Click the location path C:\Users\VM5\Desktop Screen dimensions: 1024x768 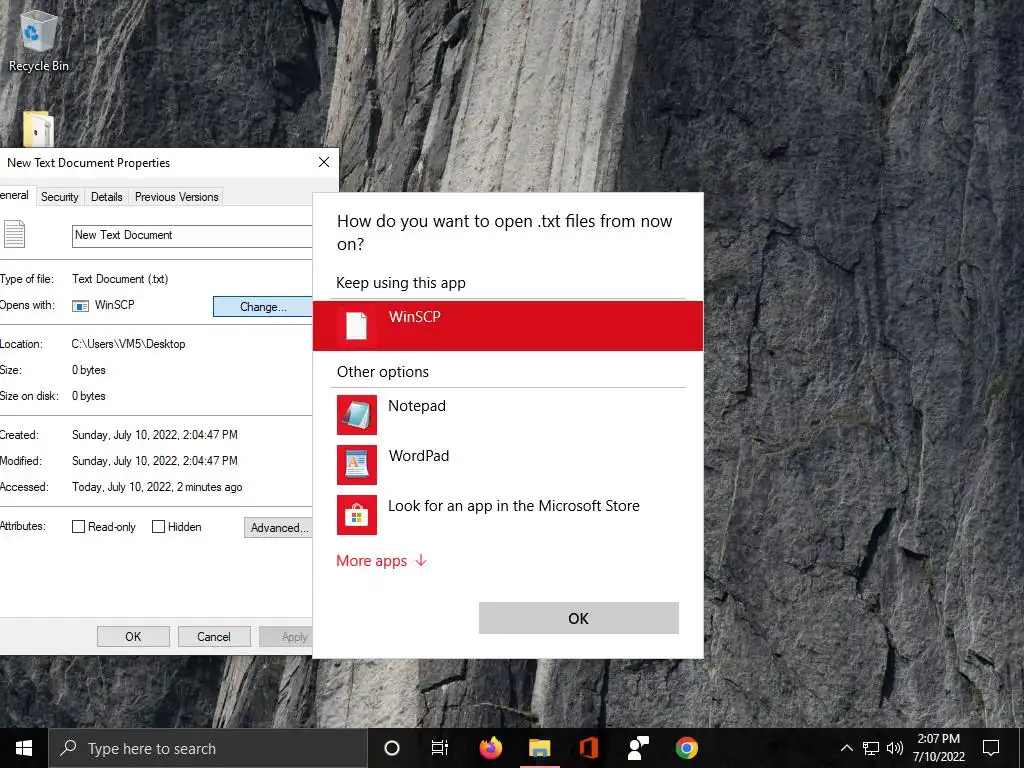128,344
